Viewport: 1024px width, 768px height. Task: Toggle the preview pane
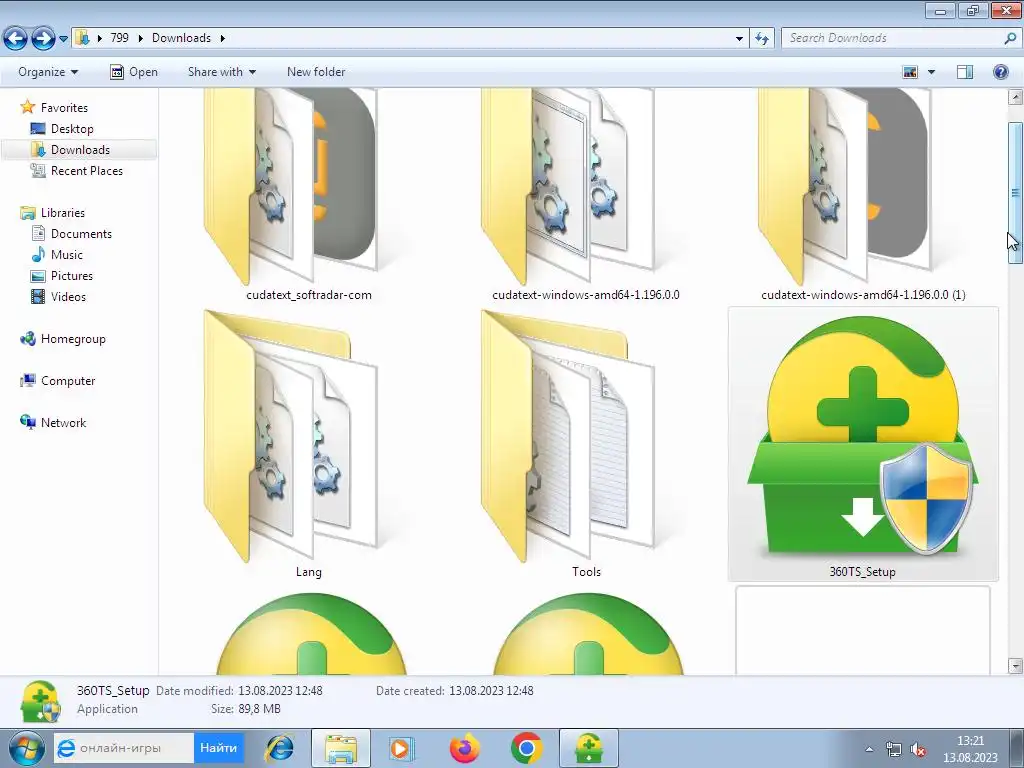(x=965, y=72)
